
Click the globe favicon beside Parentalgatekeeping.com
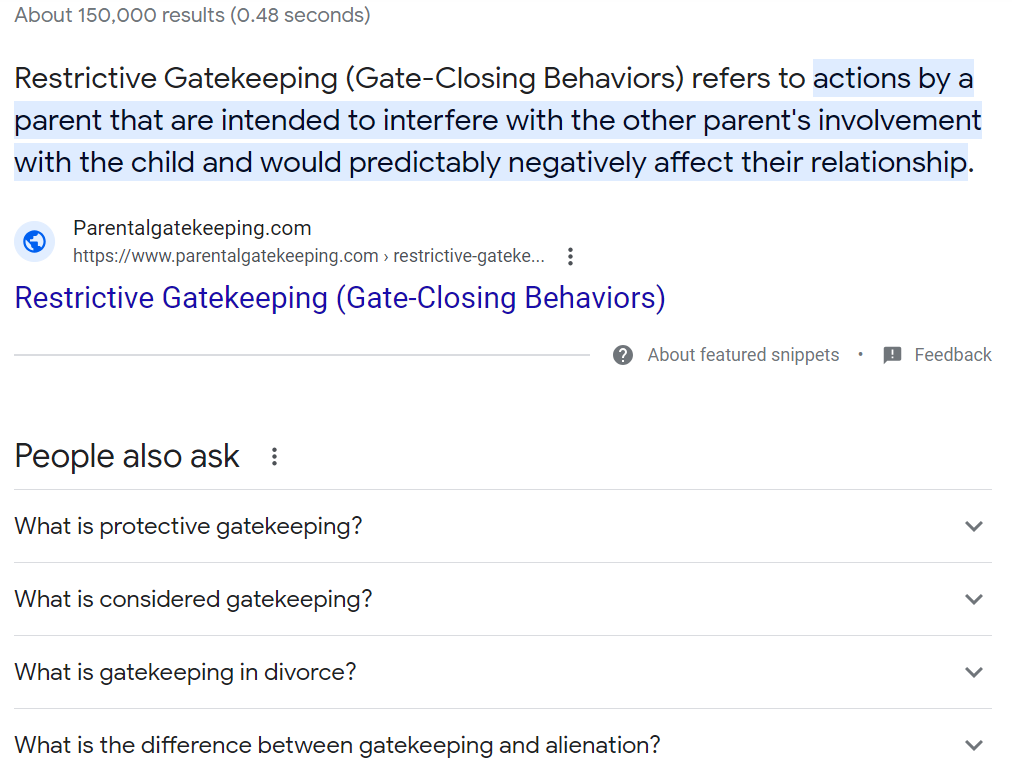tap(34, 241)
